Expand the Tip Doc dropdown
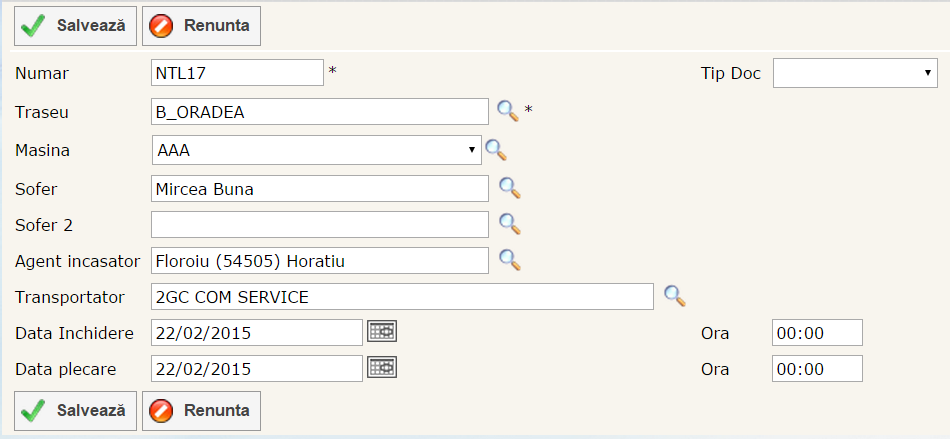This screenshot has height=439, width=950. pyautogui.click(x=854, y=74)
